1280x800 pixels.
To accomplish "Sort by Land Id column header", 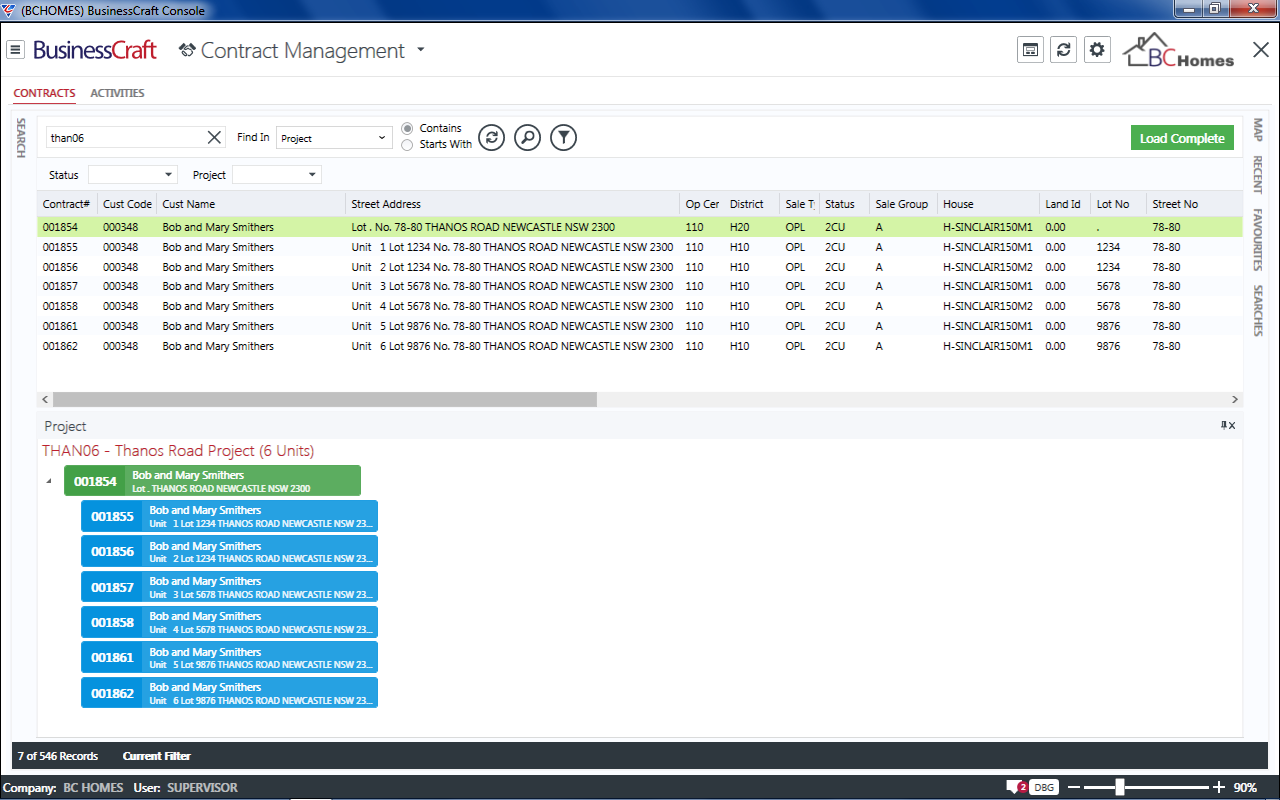I will coord(1066,204).
